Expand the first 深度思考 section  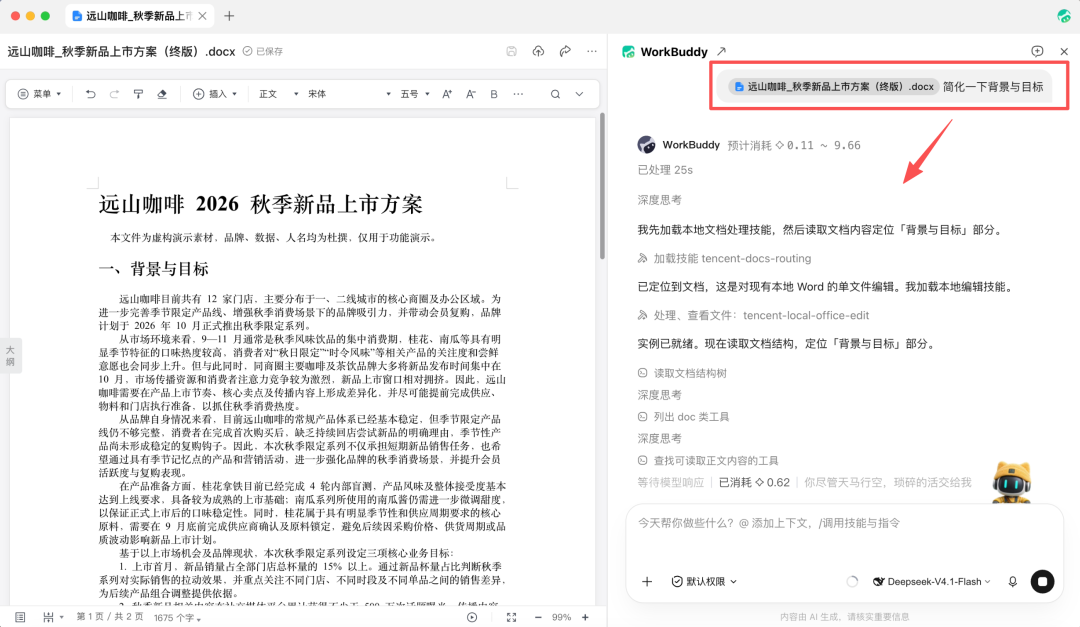coord(659,200)
